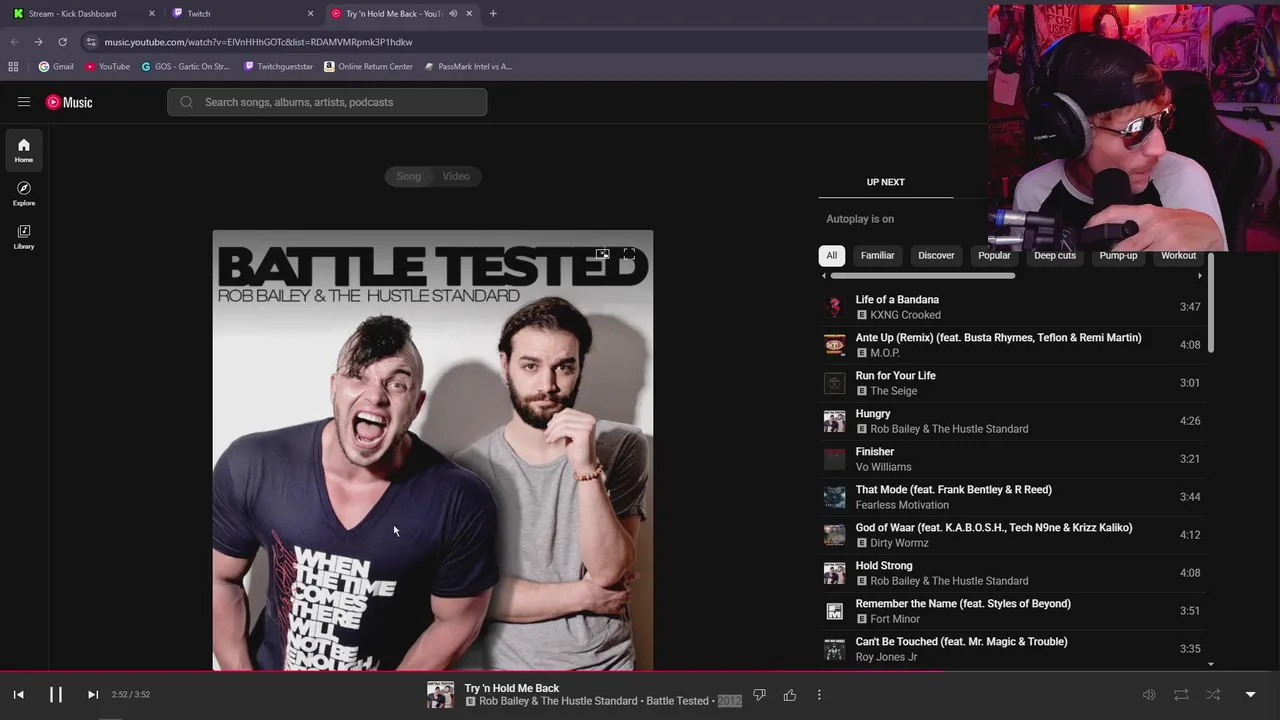
Task: Open Explore in the sidebar
Action: pyautogui.click(x=24, y=194)
